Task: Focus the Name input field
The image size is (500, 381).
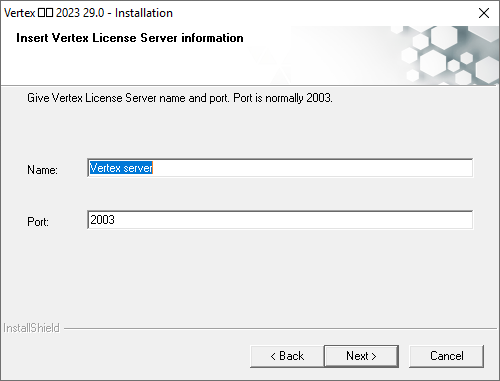Action: click(x=280, y=168)
